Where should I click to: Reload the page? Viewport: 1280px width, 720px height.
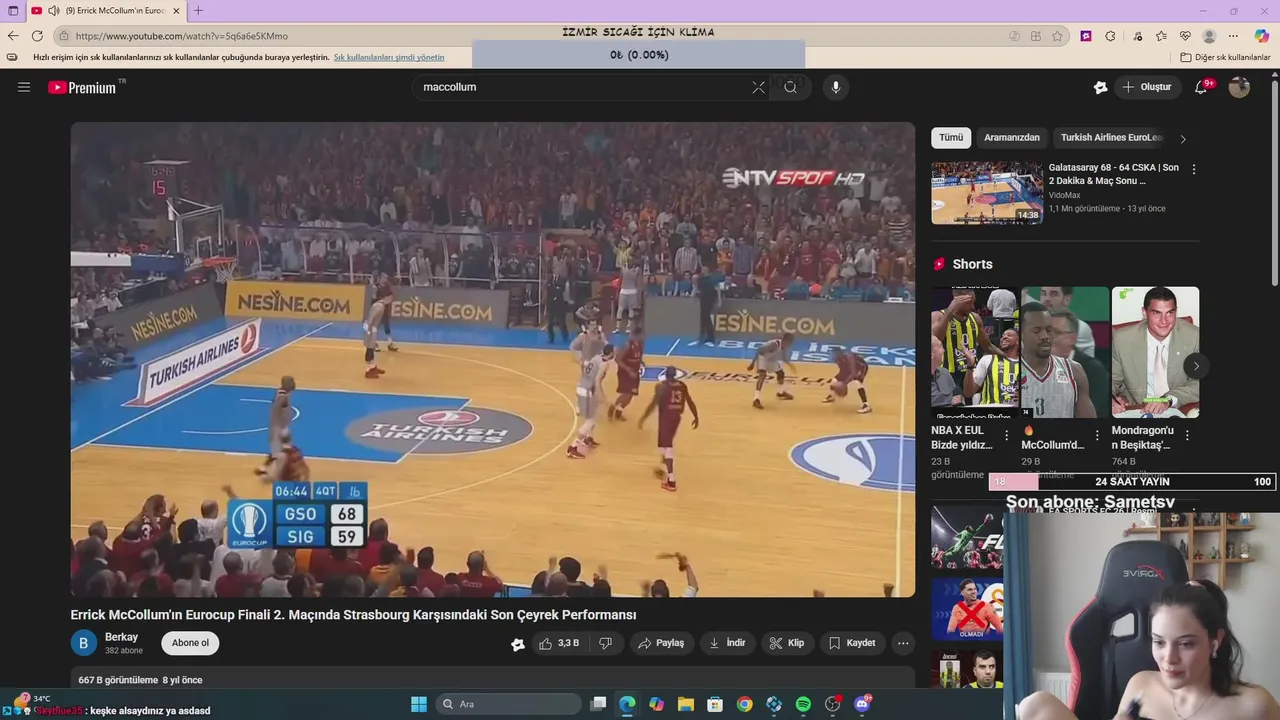pyautogui.click(x=37, y=36)
